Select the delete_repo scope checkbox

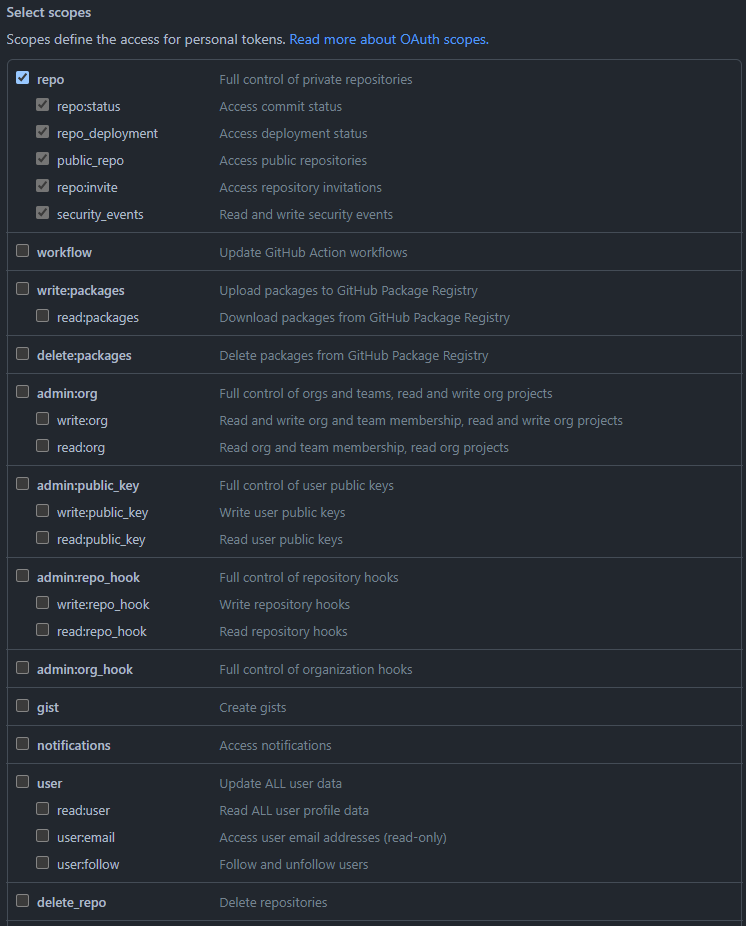[23, 901]
